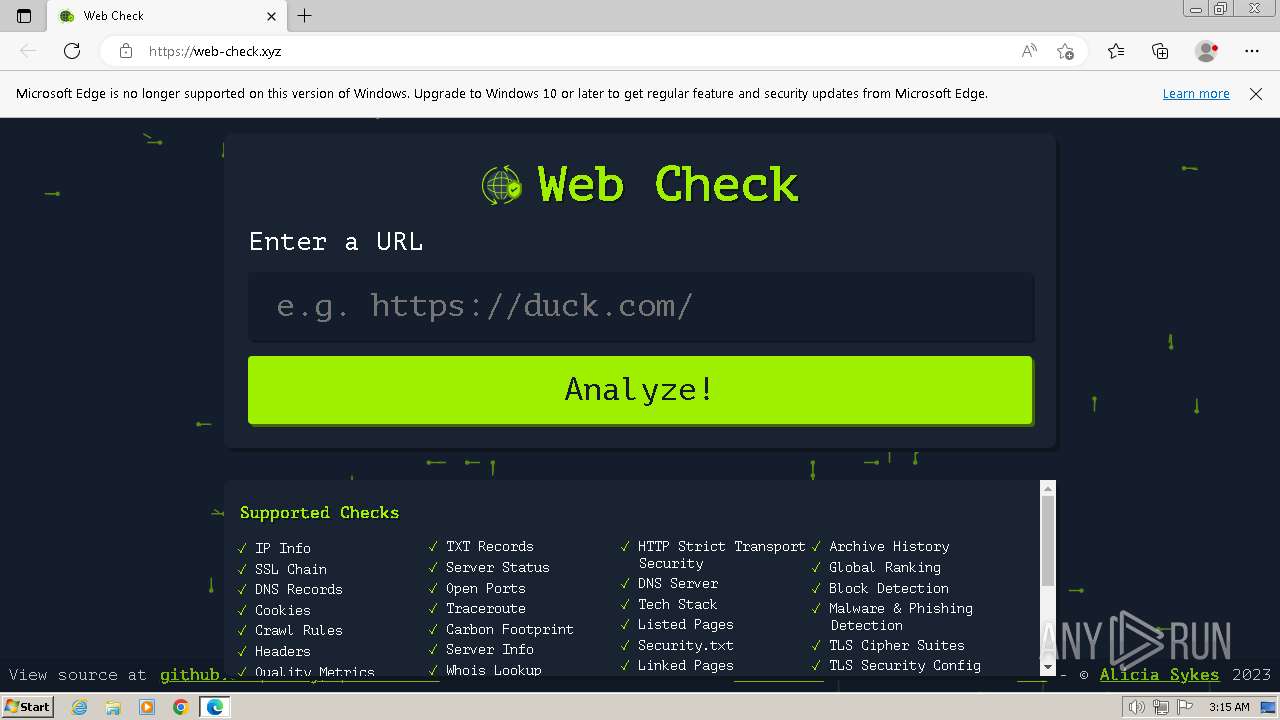
Task: Click the Server Status check item
Action: 498,567
